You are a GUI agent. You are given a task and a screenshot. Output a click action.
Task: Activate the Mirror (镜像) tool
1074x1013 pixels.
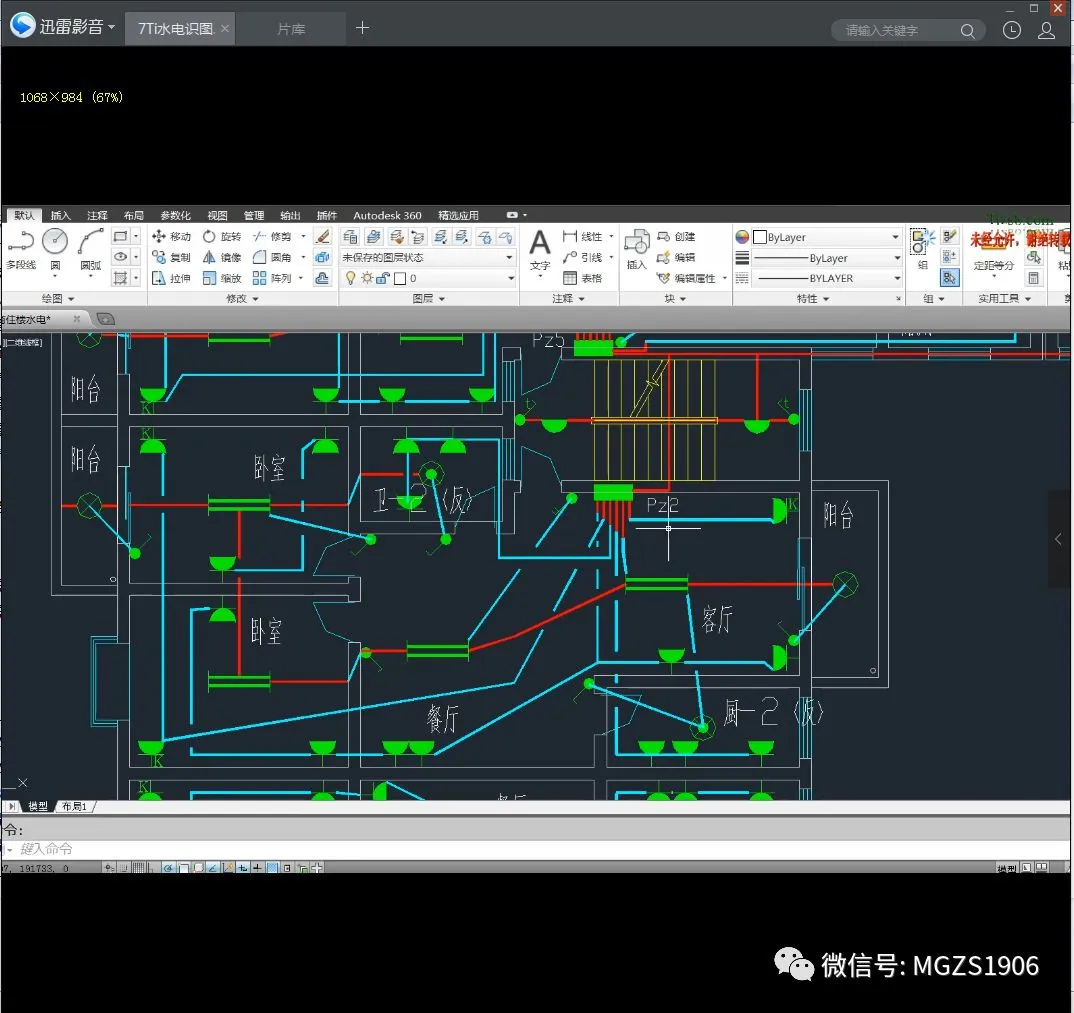tap(221, 258)
